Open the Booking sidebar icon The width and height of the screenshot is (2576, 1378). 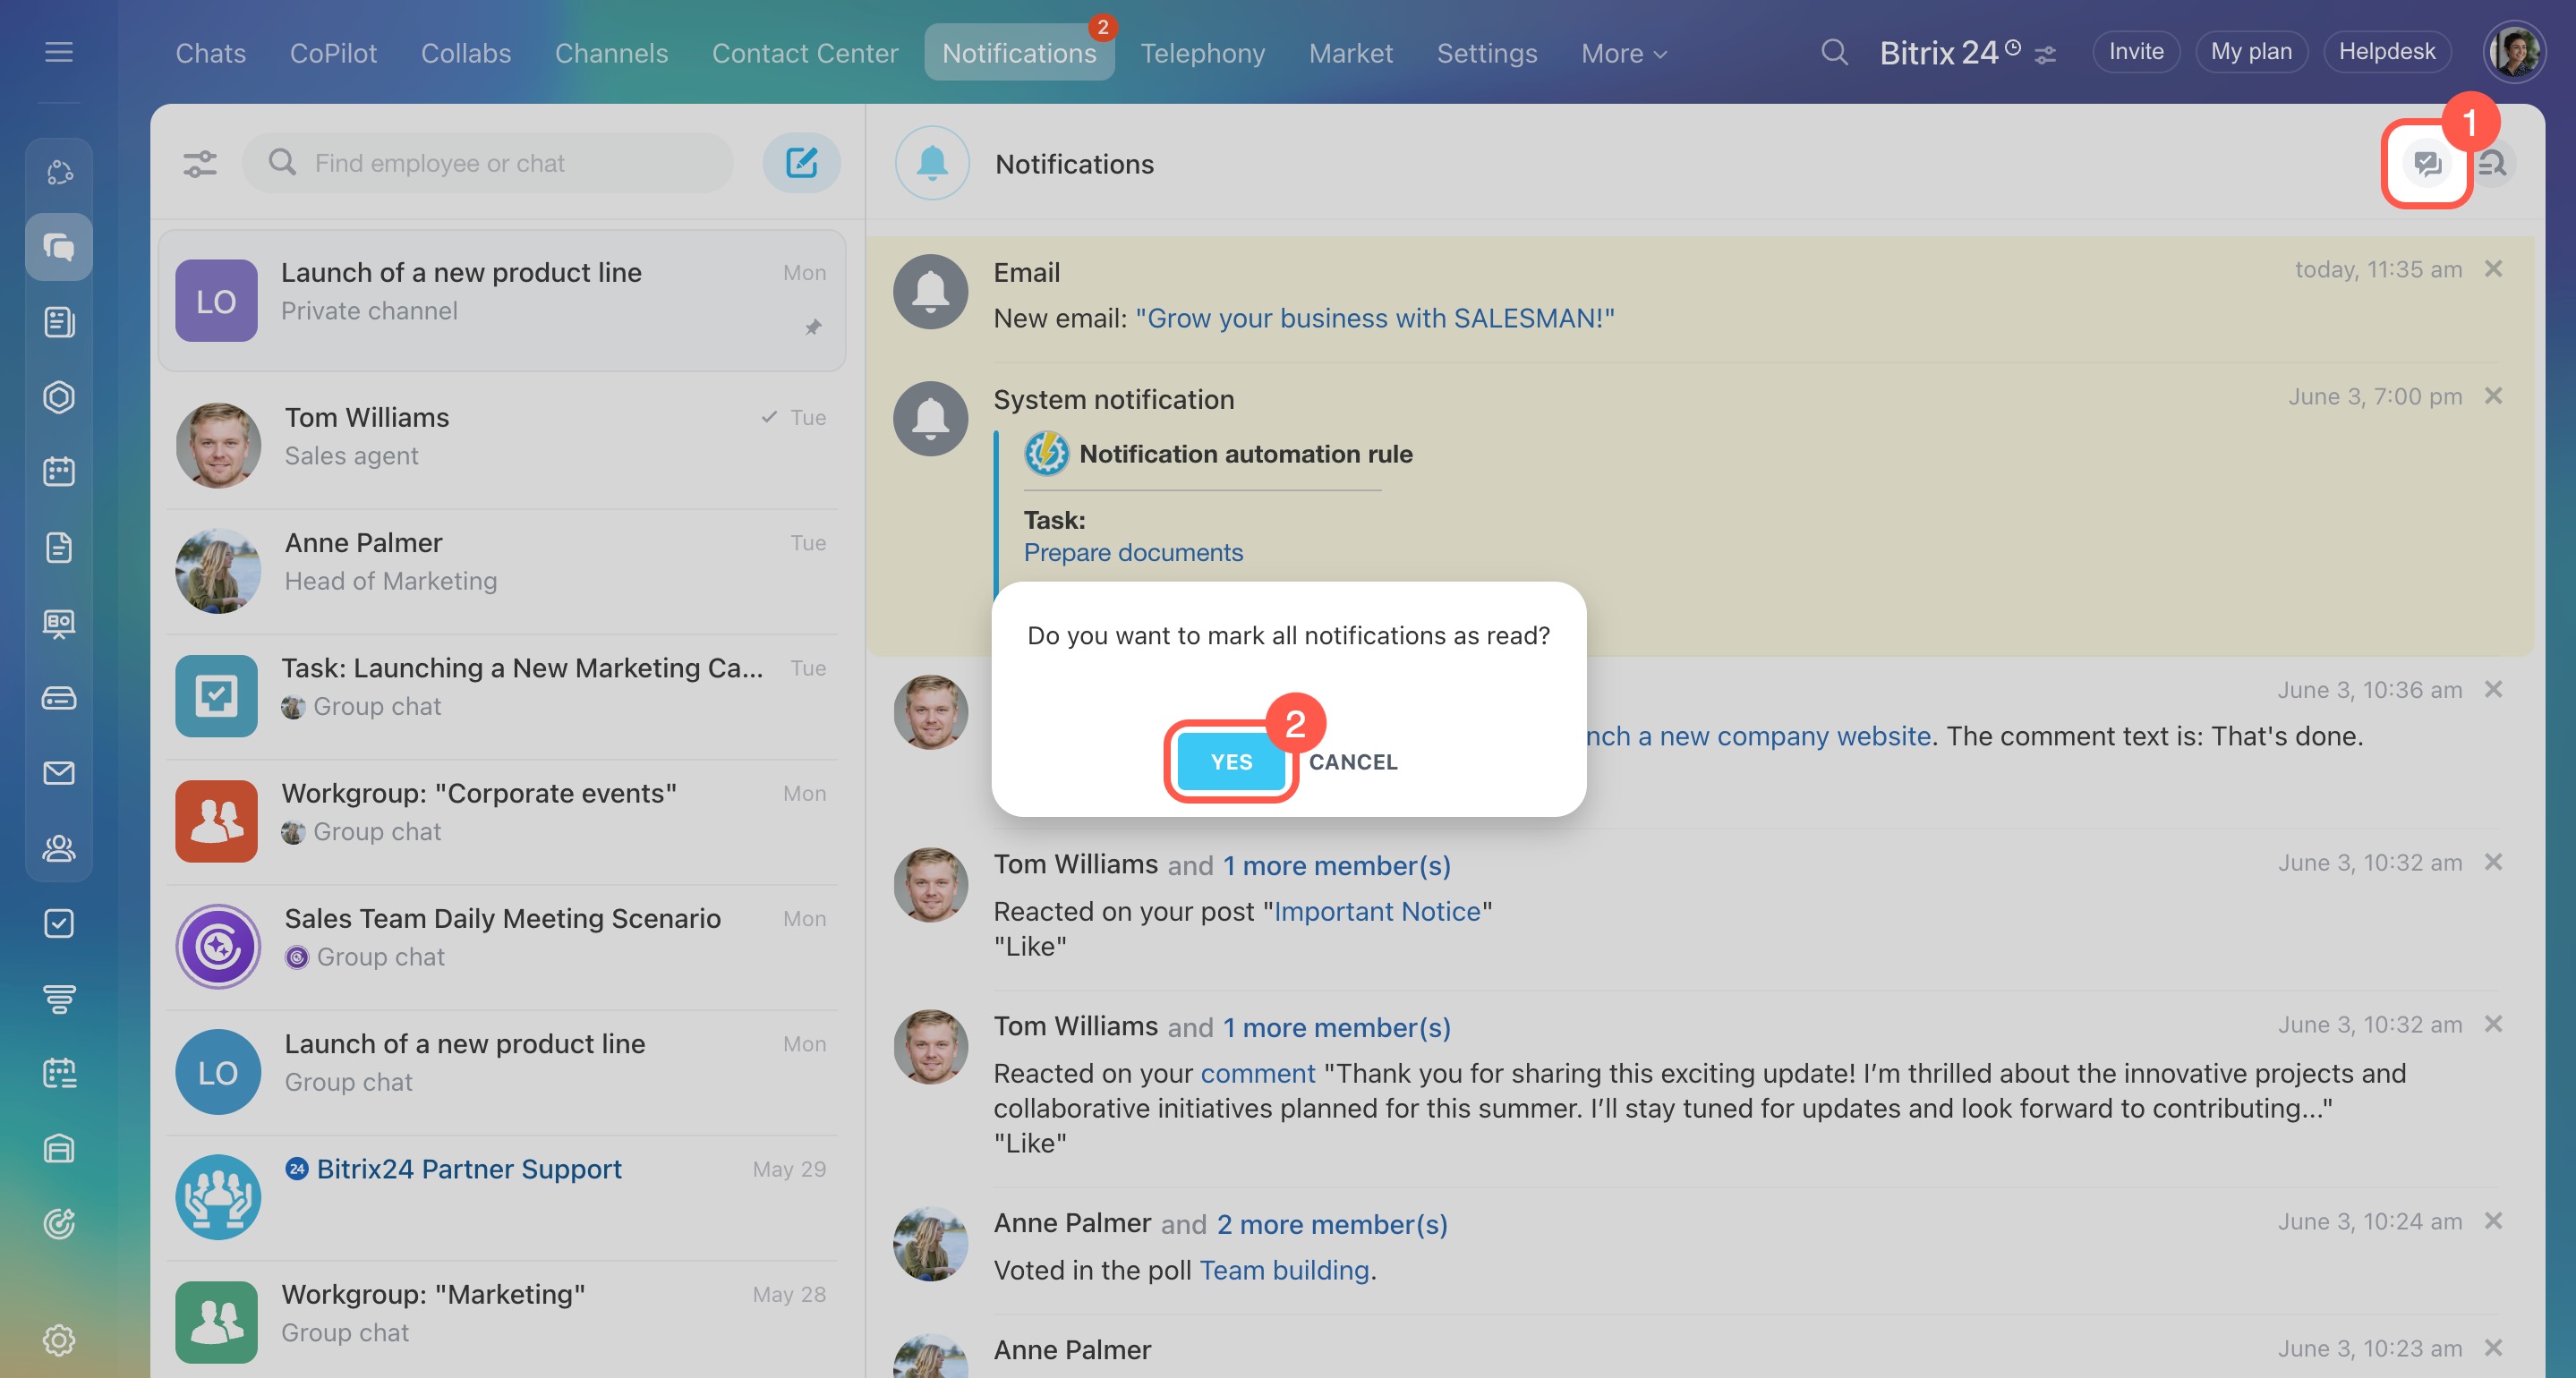click(x=59, y=1073)
